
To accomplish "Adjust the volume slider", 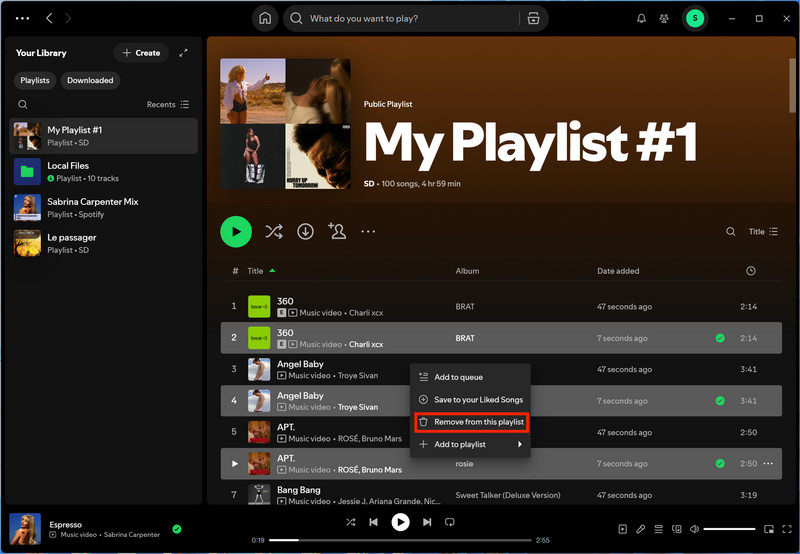I will [729, 529].
